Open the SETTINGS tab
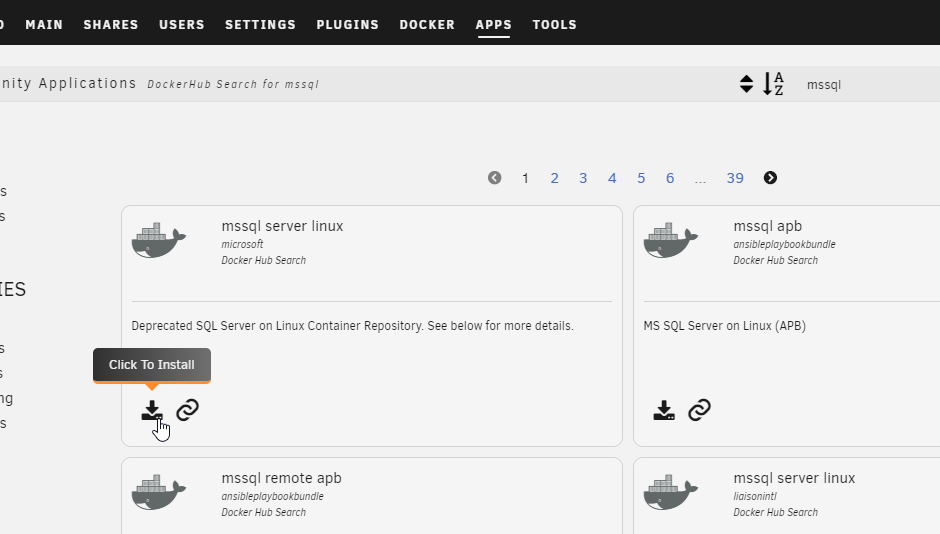Screen dimensions: 940x534 click(260, 25)
